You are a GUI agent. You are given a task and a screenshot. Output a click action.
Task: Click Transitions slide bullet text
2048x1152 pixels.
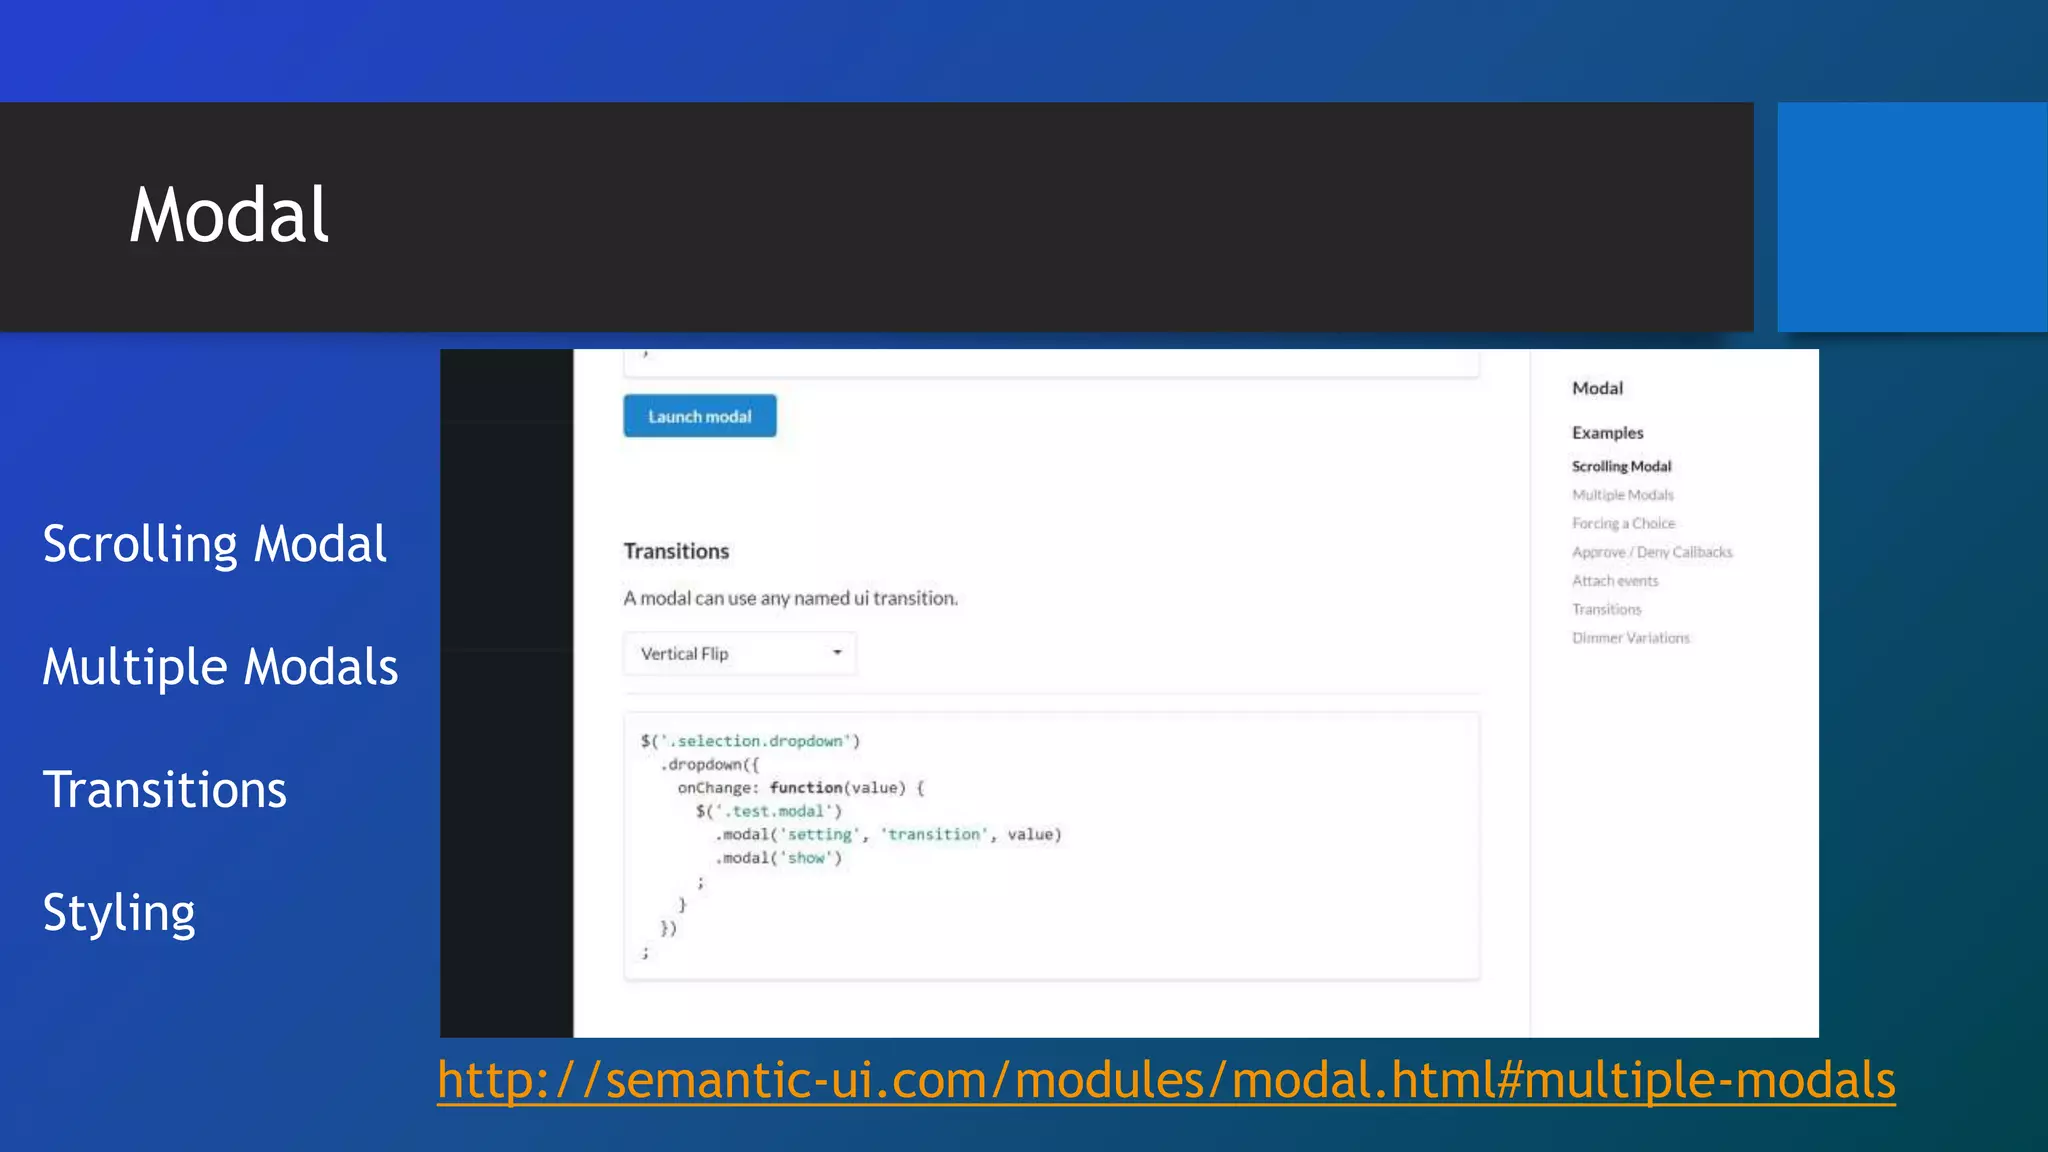click(x=164, y=790)
